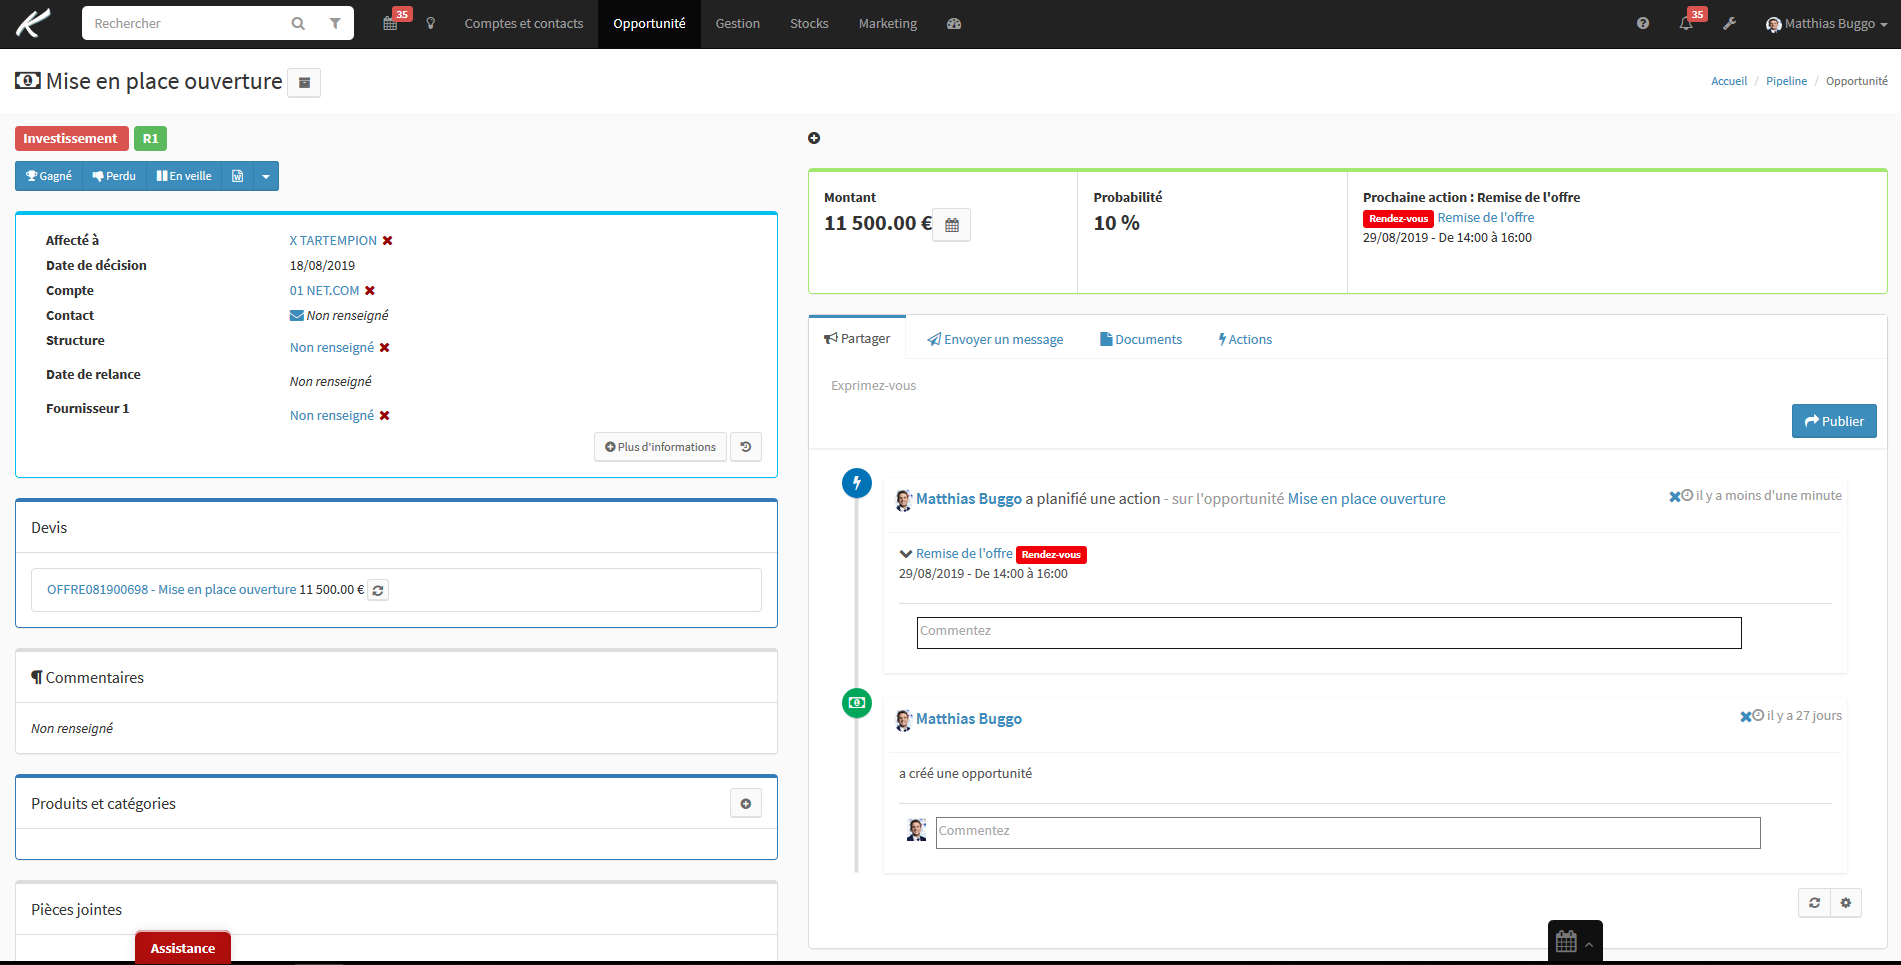Click the search magnifier icon
The image size is (1901, 965).
(x=298, y=23)
